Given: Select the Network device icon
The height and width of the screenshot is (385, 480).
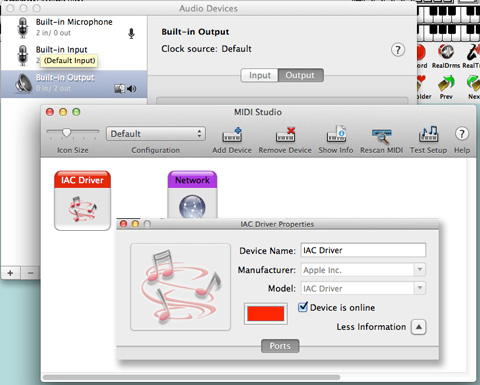Looking at the screenshot, I should tap(192, 195).
